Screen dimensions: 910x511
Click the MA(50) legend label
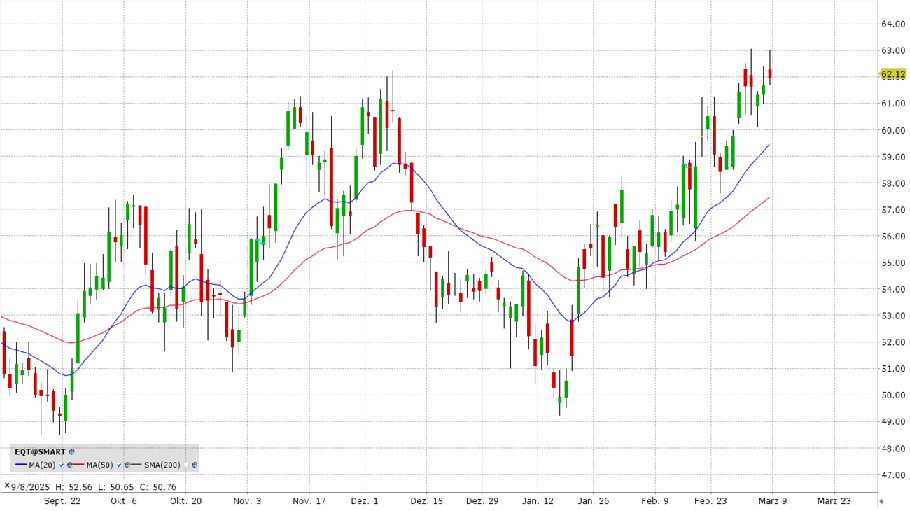[100, 465]
